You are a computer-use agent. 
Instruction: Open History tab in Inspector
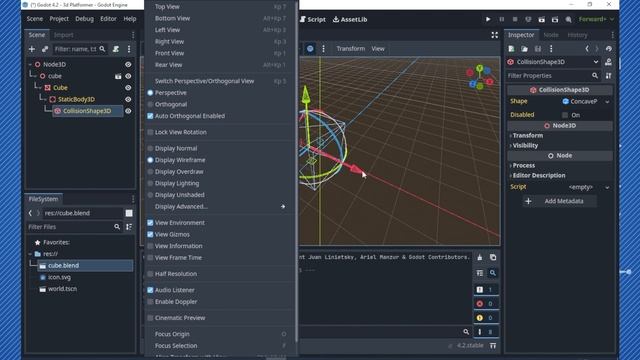pyautogui.click(x=577, y=35)
